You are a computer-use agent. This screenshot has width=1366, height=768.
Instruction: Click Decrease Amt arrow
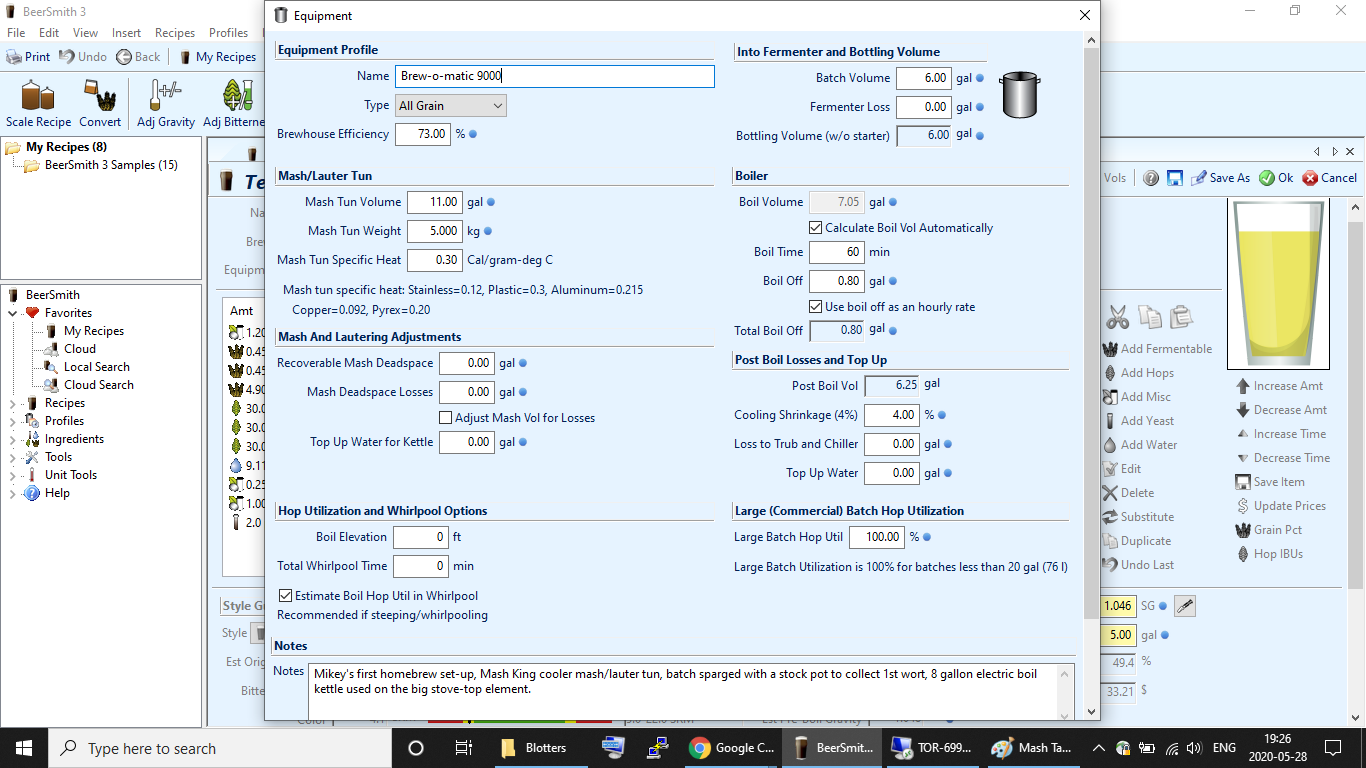pos(1282,410)
